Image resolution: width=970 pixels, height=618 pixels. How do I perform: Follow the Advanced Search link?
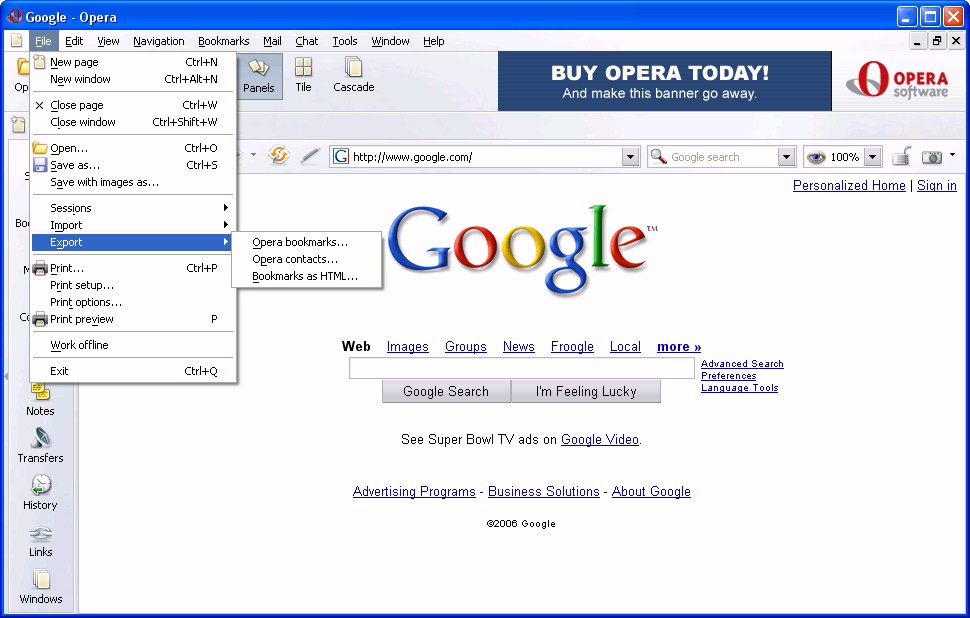pyautogui.click(x=742, y=364)
